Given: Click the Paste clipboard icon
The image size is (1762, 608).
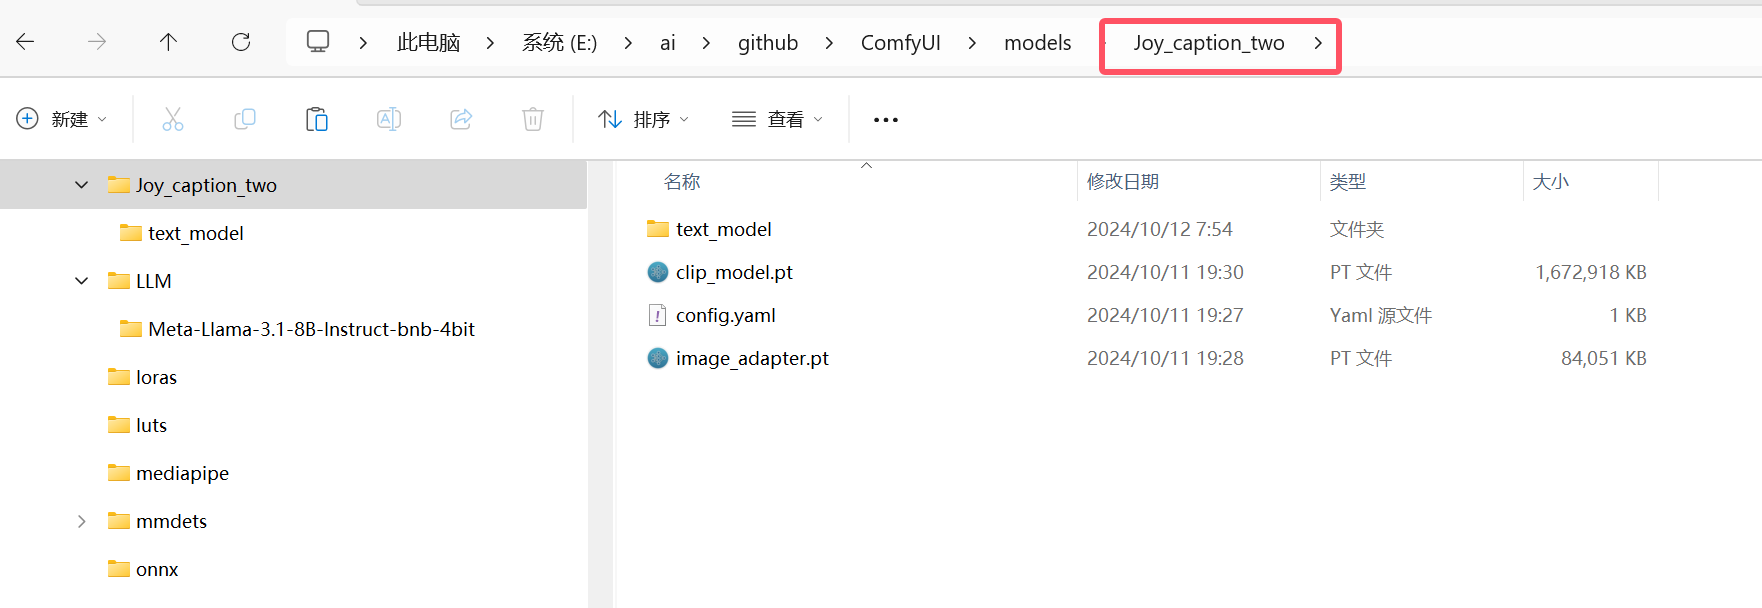Looking at the screenshot, I should tap(317, 120).
